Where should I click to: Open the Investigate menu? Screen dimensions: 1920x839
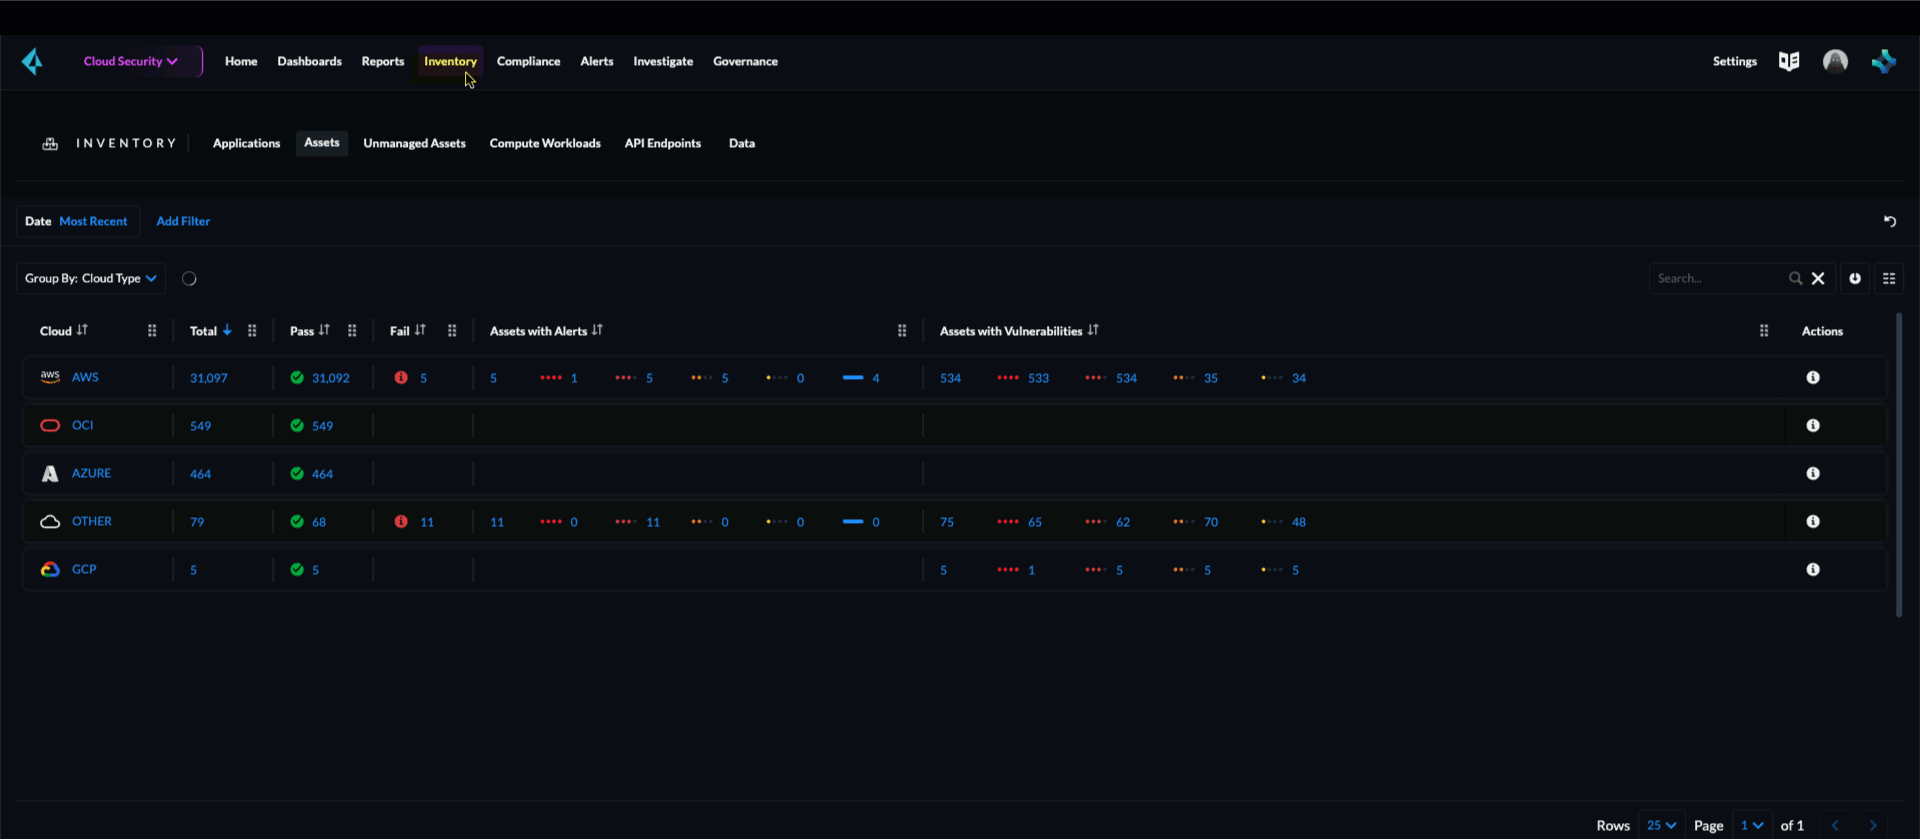pyautogui.click(x=663, y=61)
